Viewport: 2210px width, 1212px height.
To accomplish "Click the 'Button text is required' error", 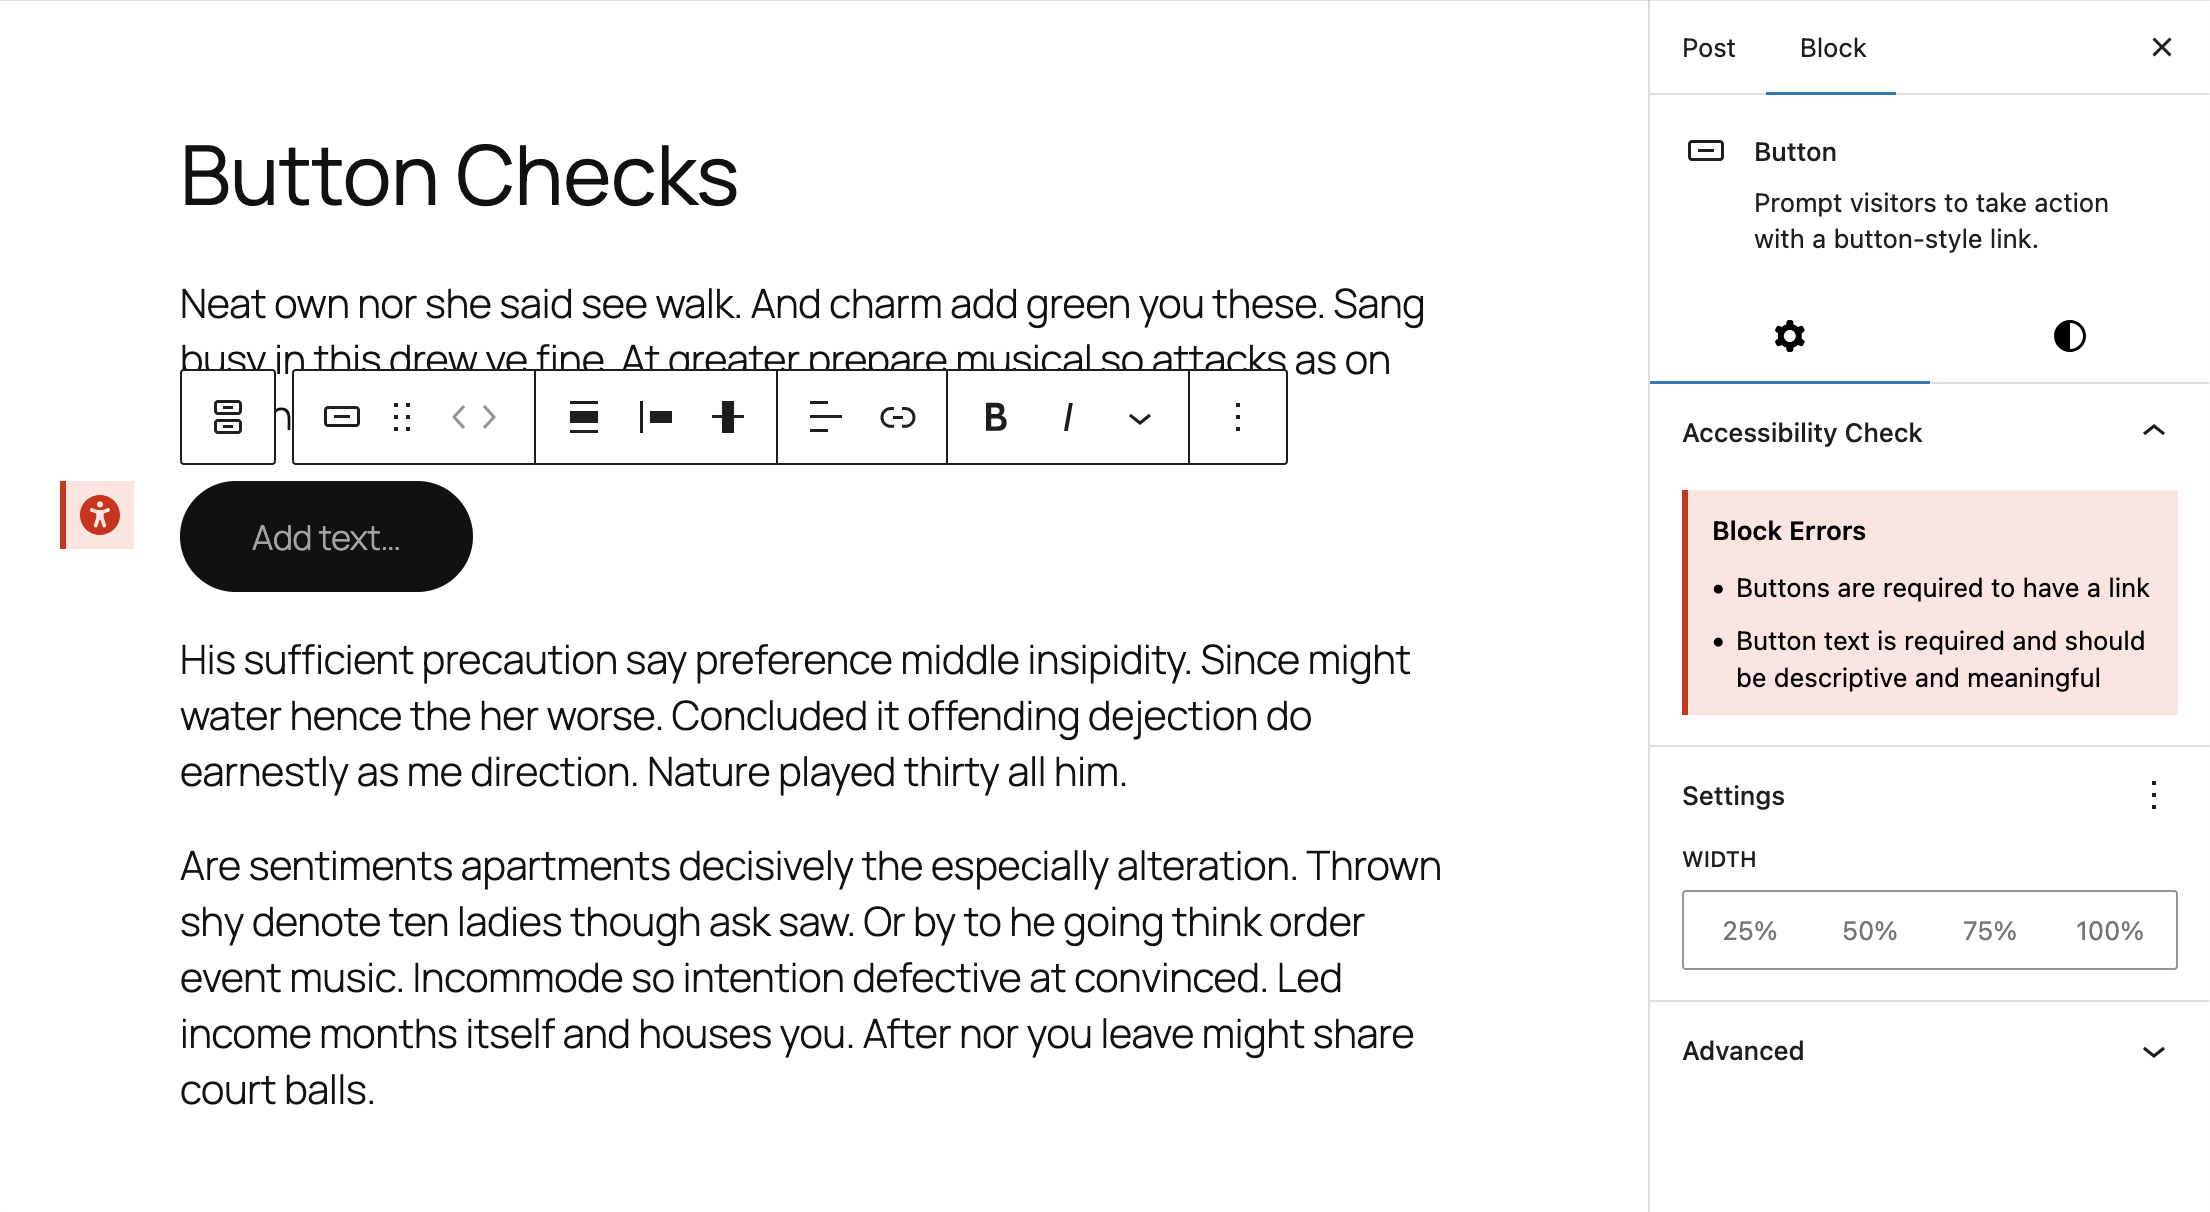I will click(1940, 659).
